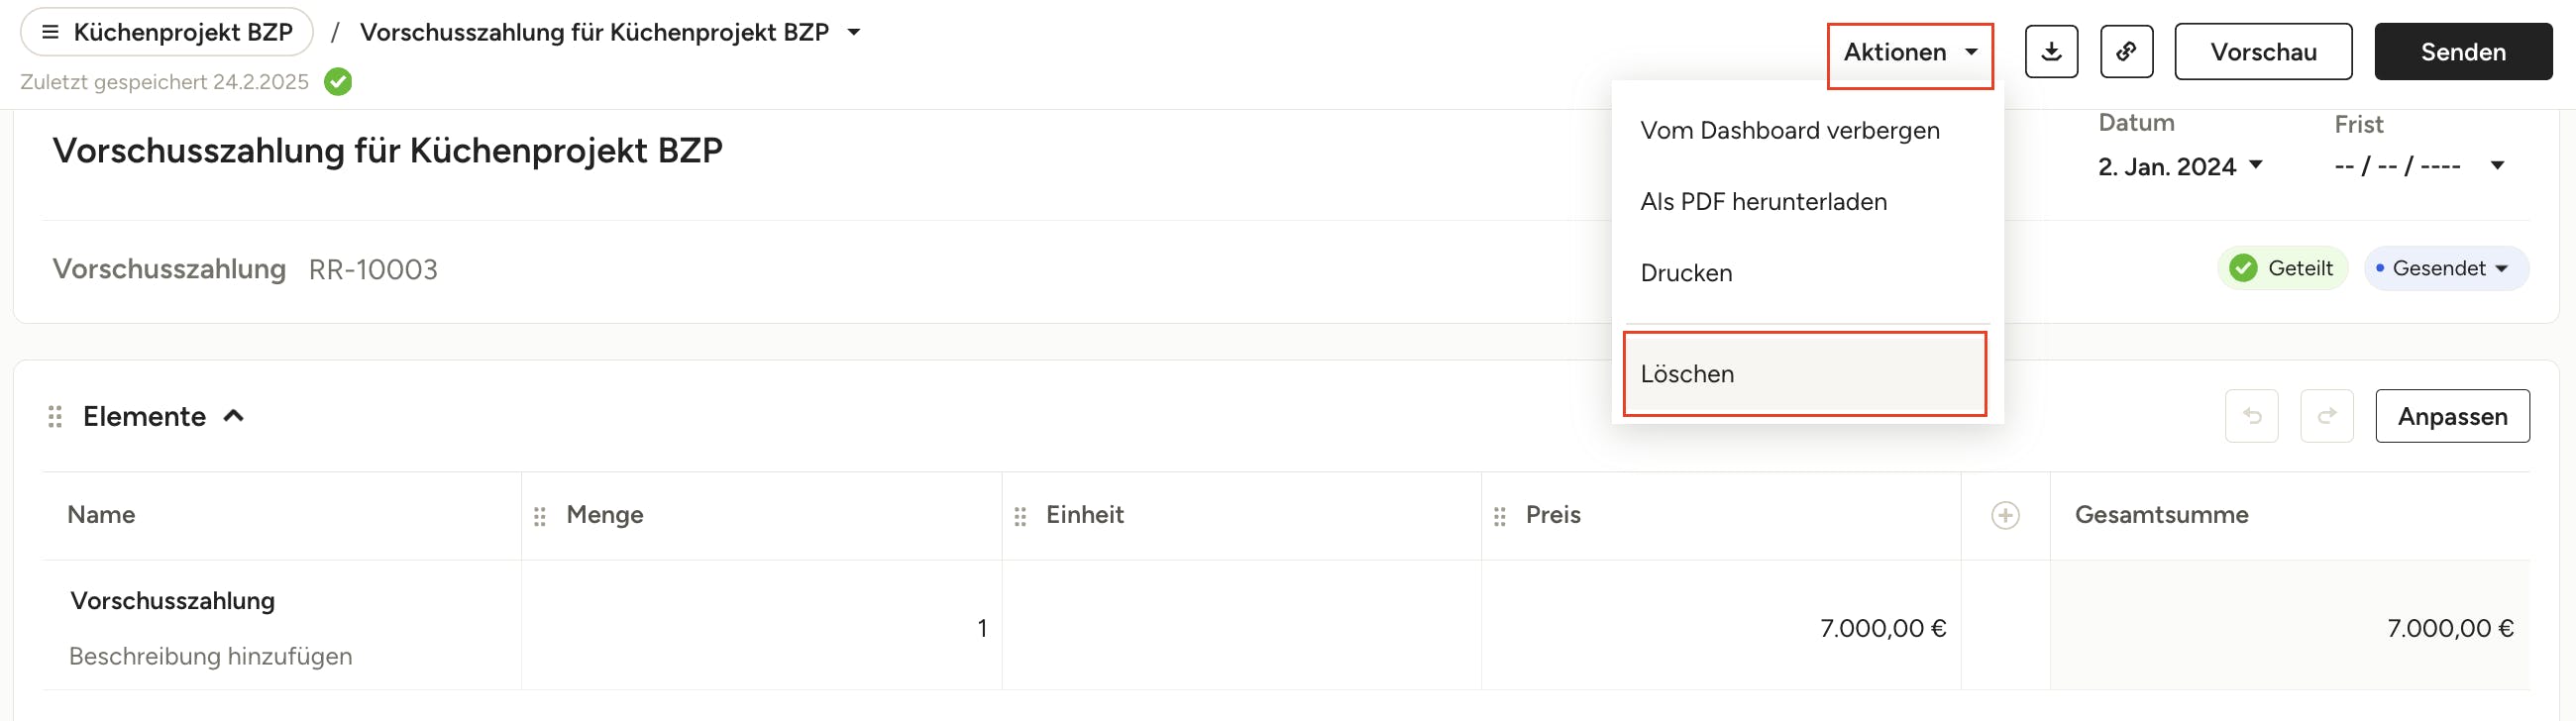
Task: Click the redo arrow in Elemente section
Action: [x=2326, y=416]
